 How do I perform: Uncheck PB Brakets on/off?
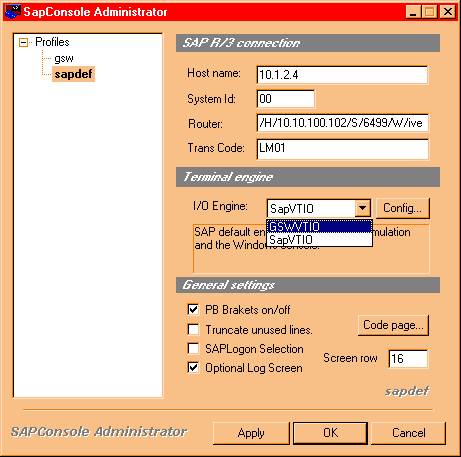tap(193, 309)
